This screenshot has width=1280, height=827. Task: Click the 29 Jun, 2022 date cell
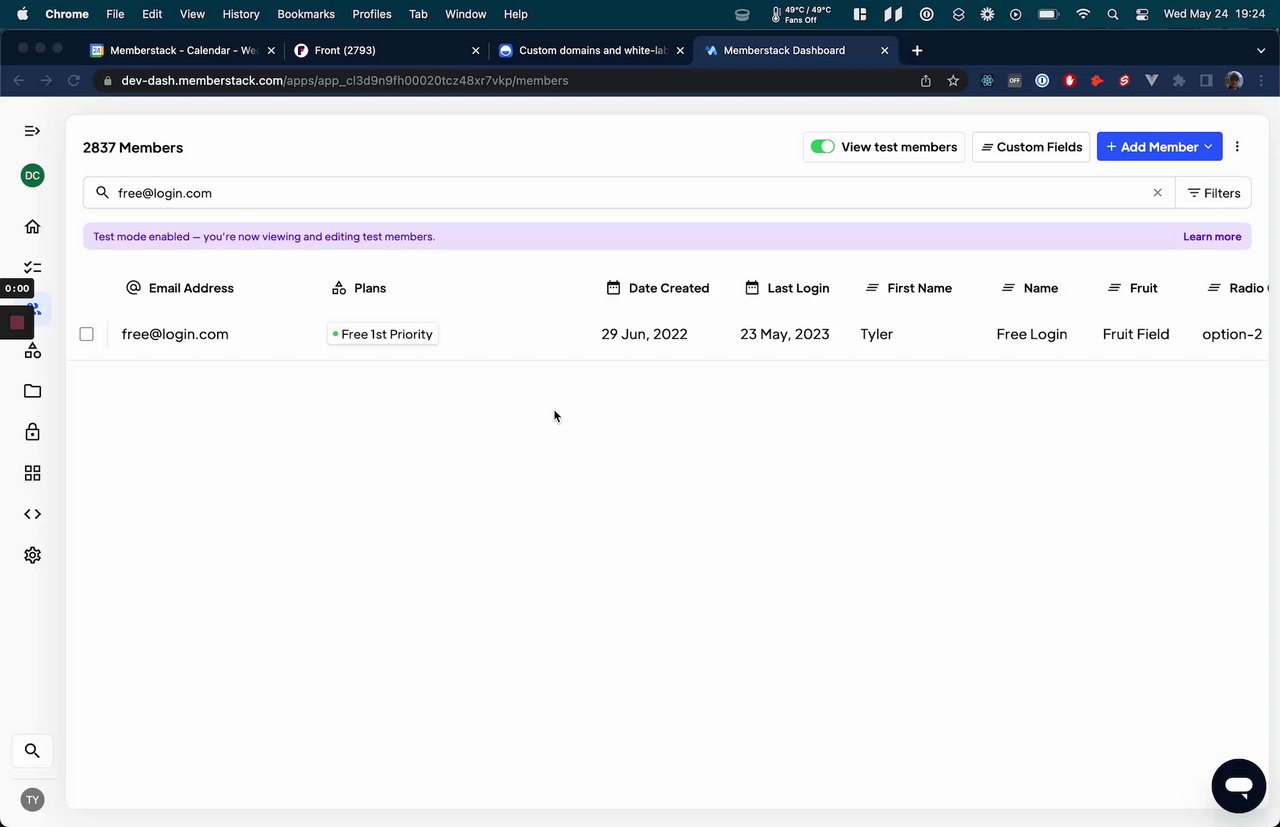coord(645,334)
